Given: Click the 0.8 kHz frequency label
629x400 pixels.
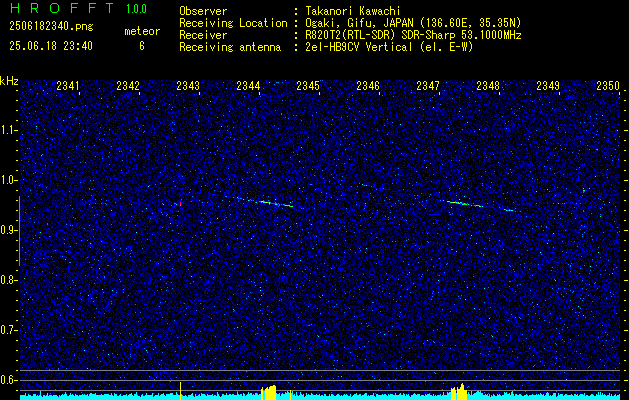Looking at the screenshot, I should [8, 280].
